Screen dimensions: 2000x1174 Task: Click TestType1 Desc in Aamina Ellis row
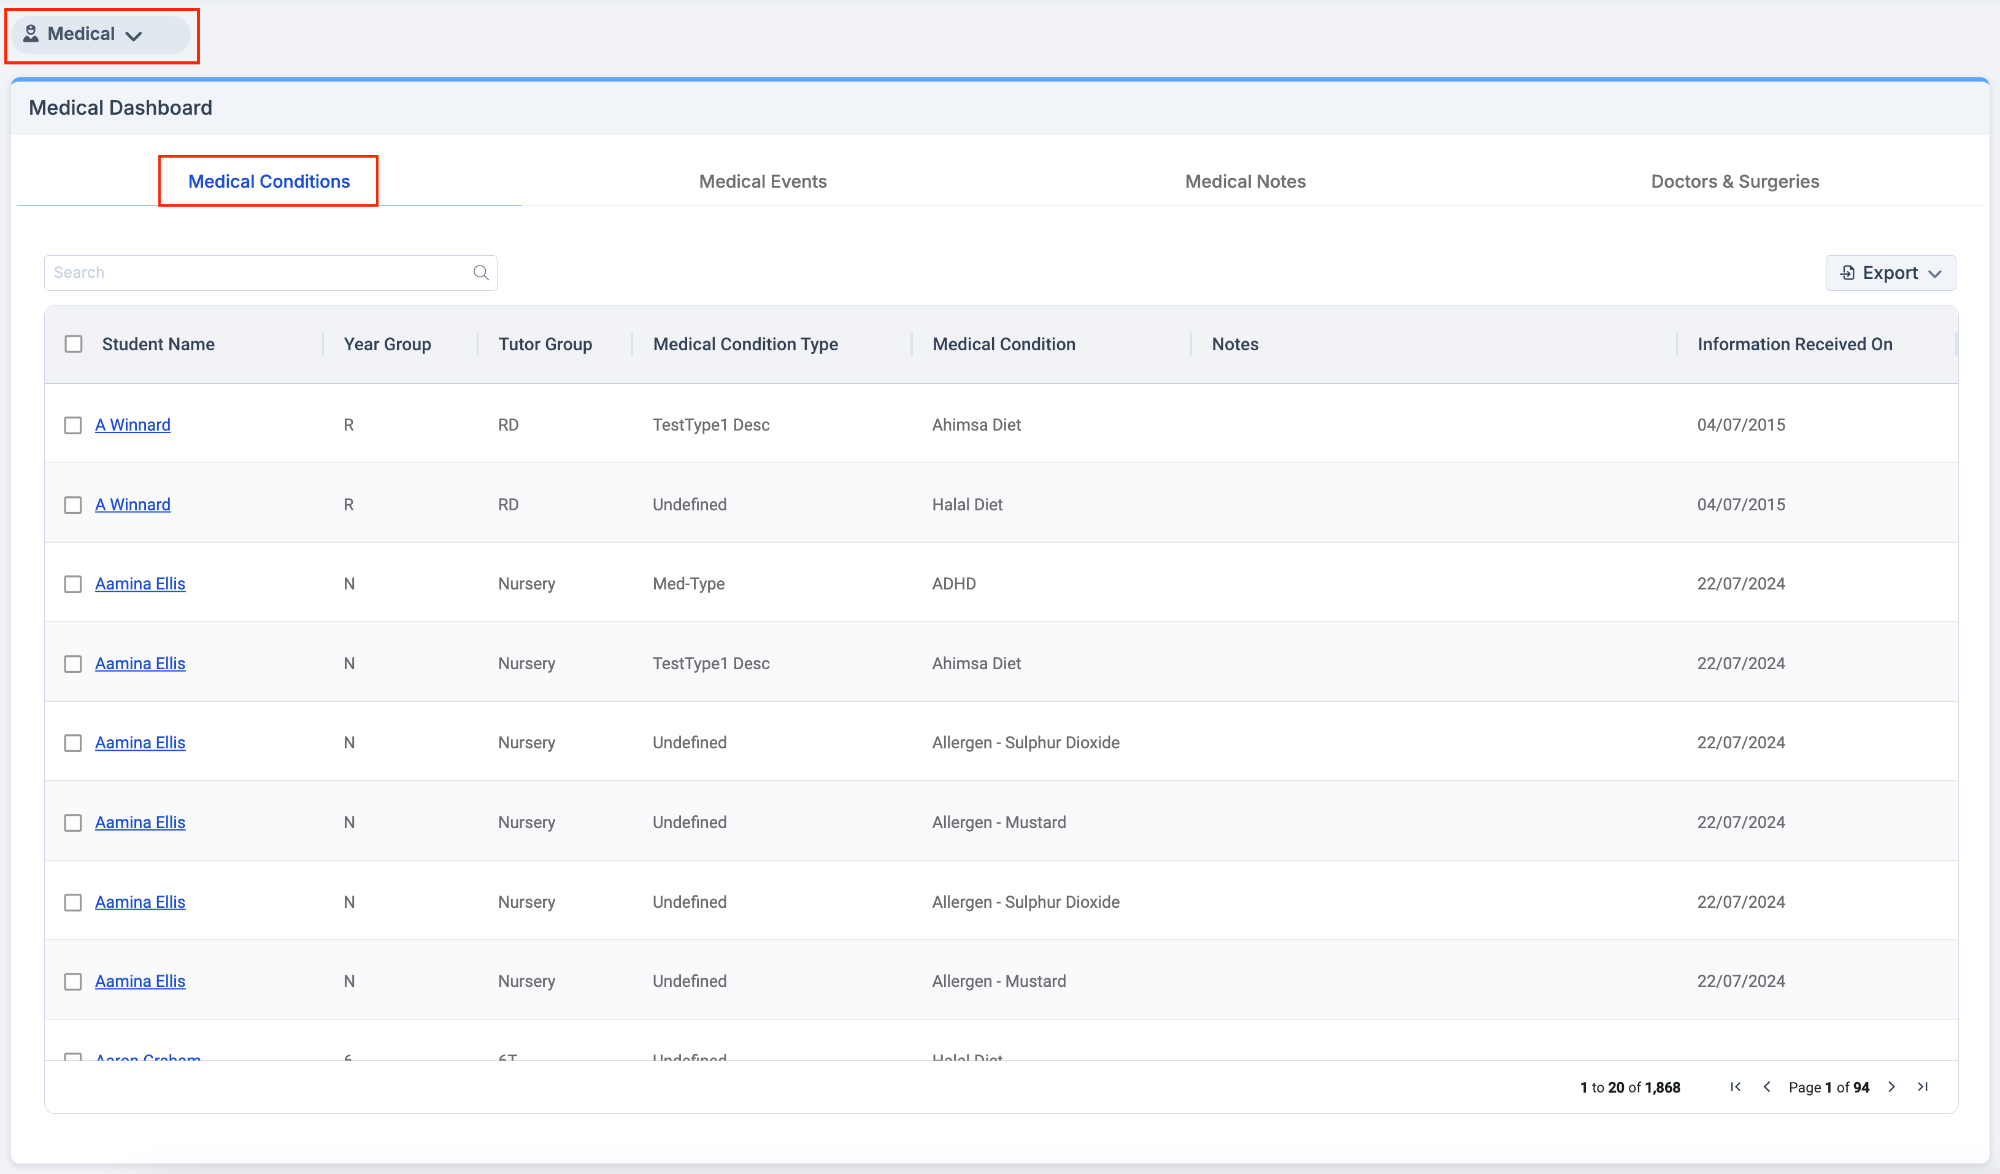pos(711,664)
